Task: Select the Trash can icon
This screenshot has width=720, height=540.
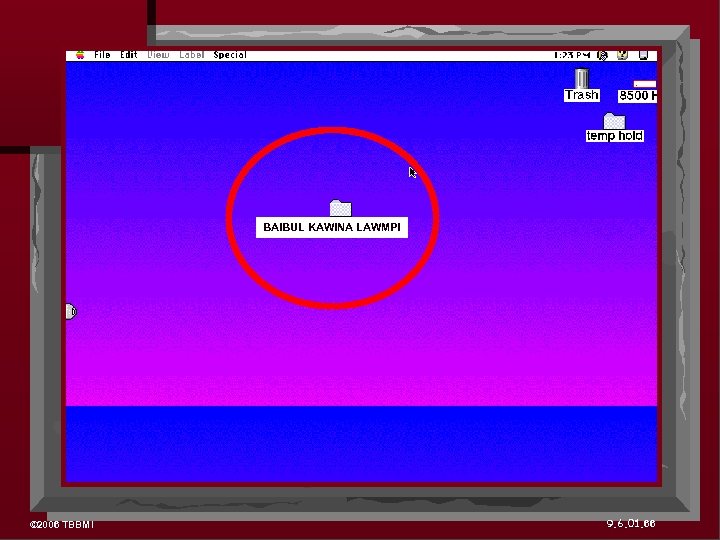Action: 581,78
